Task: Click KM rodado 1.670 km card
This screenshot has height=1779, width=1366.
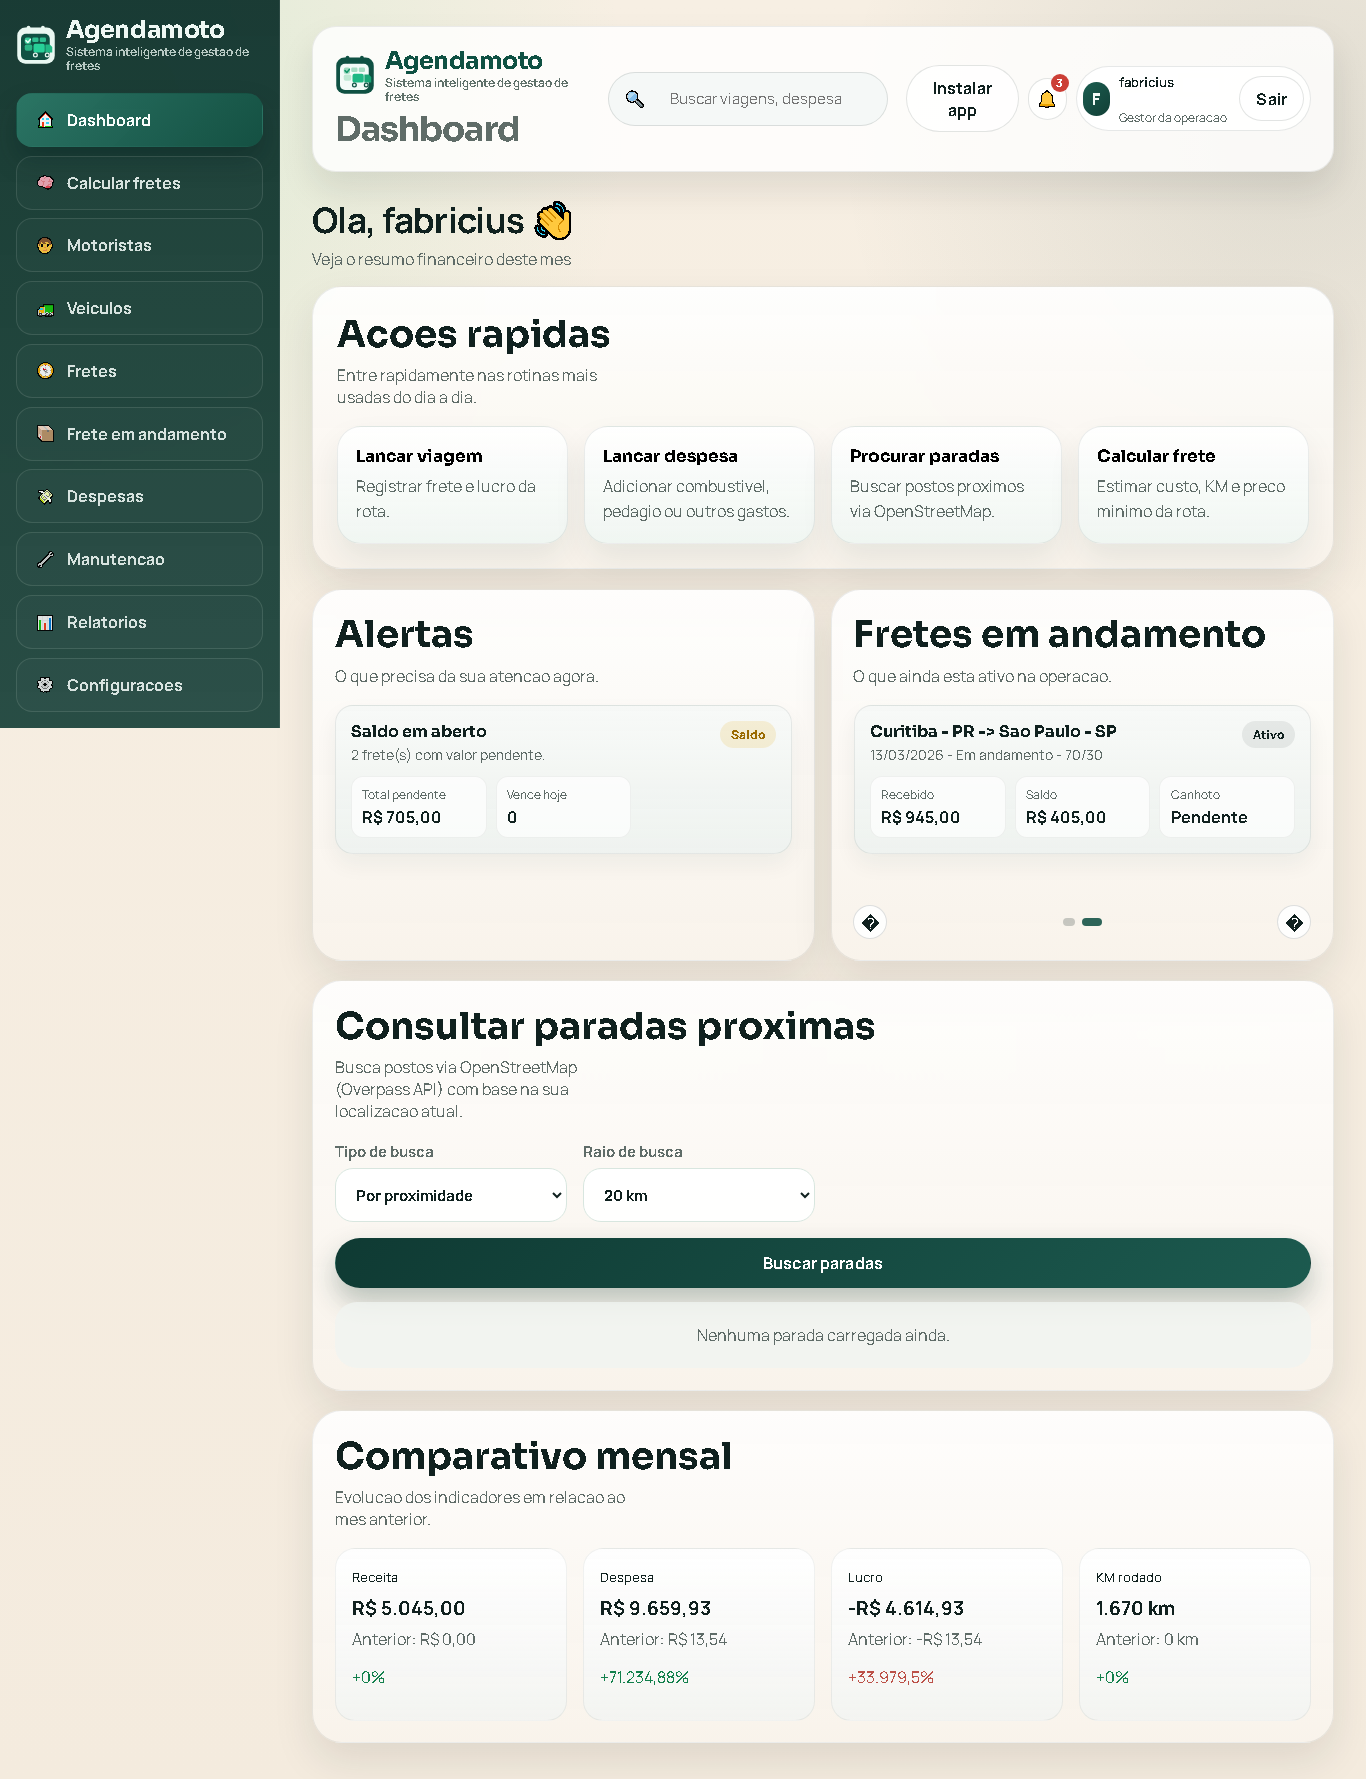Action: 1195,1634
